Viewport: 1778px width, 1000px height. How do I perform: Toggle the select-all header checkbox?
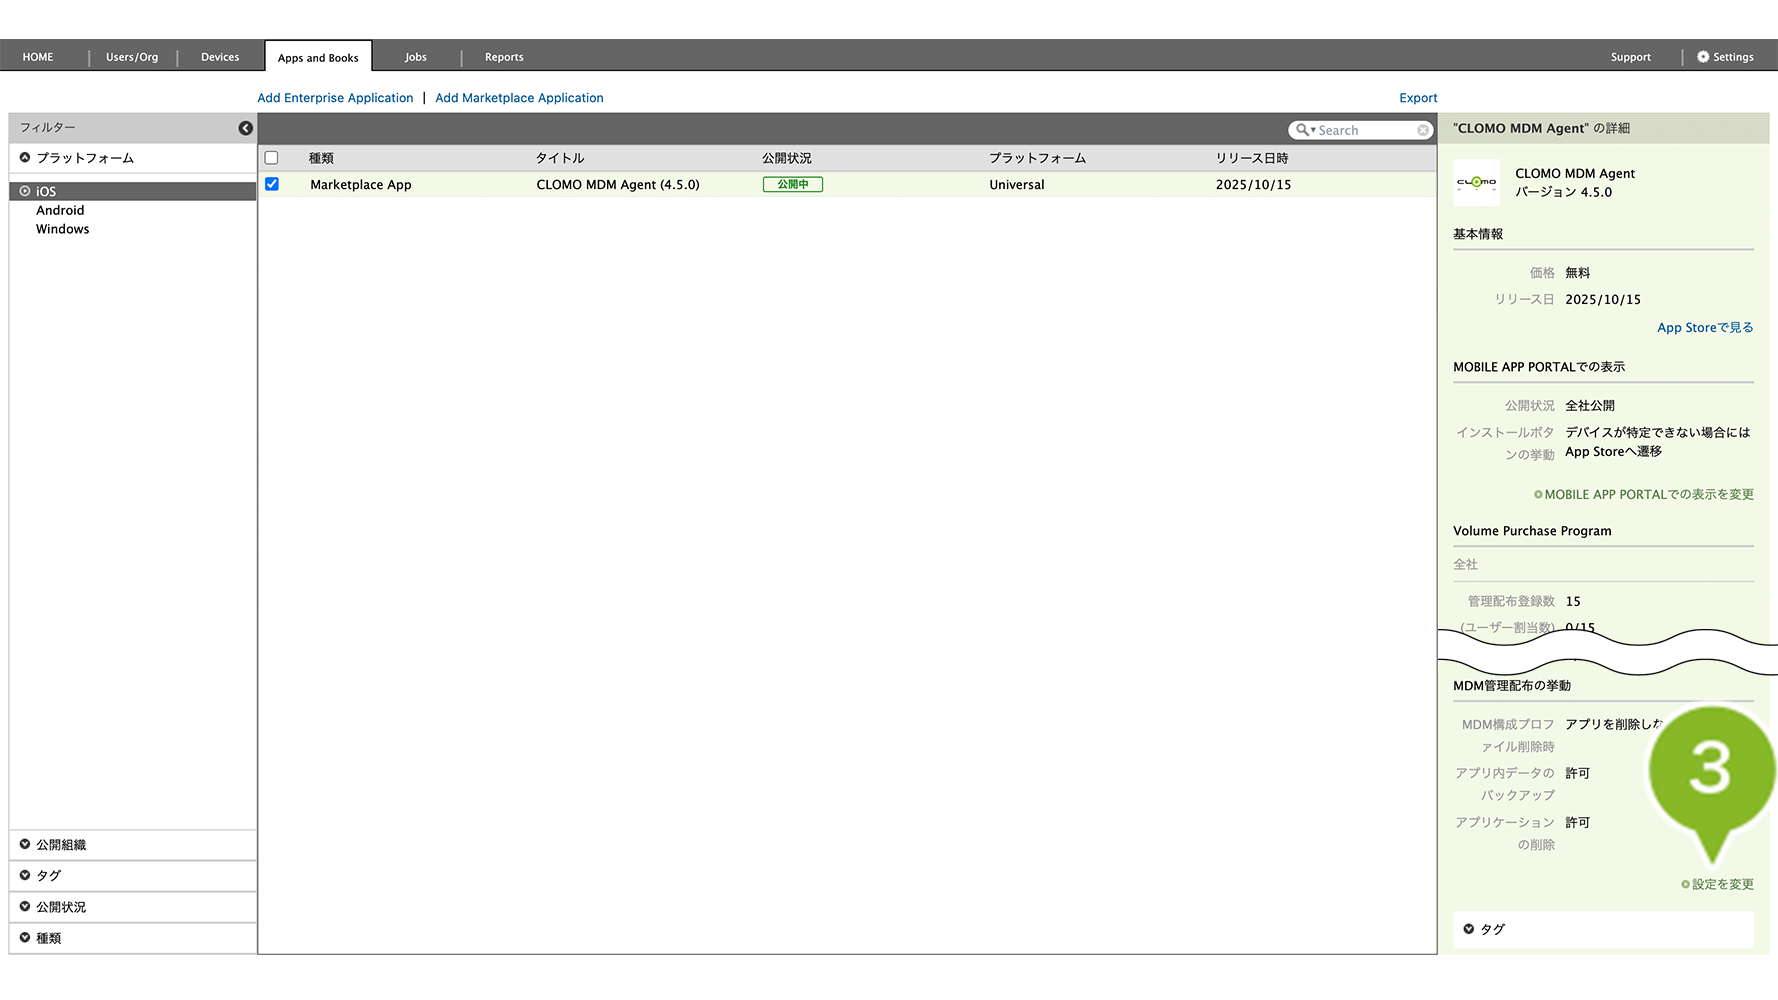click(272, 158)
